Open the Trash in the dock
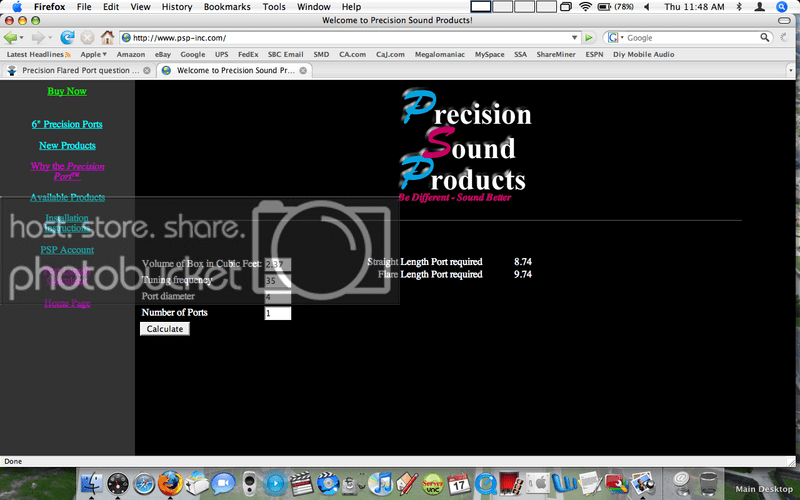 [708, 483]
